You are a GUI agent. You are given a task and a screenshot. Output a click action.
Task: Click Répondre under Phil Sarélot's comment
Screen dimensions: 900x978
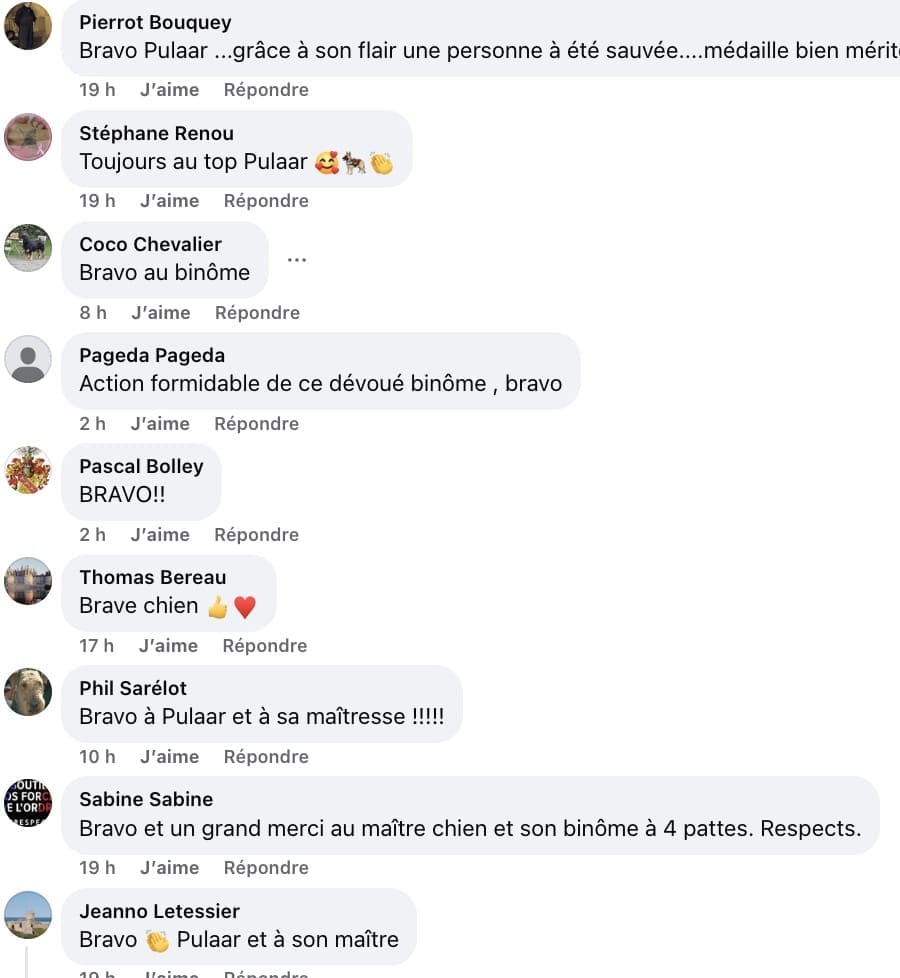[266, 757]
